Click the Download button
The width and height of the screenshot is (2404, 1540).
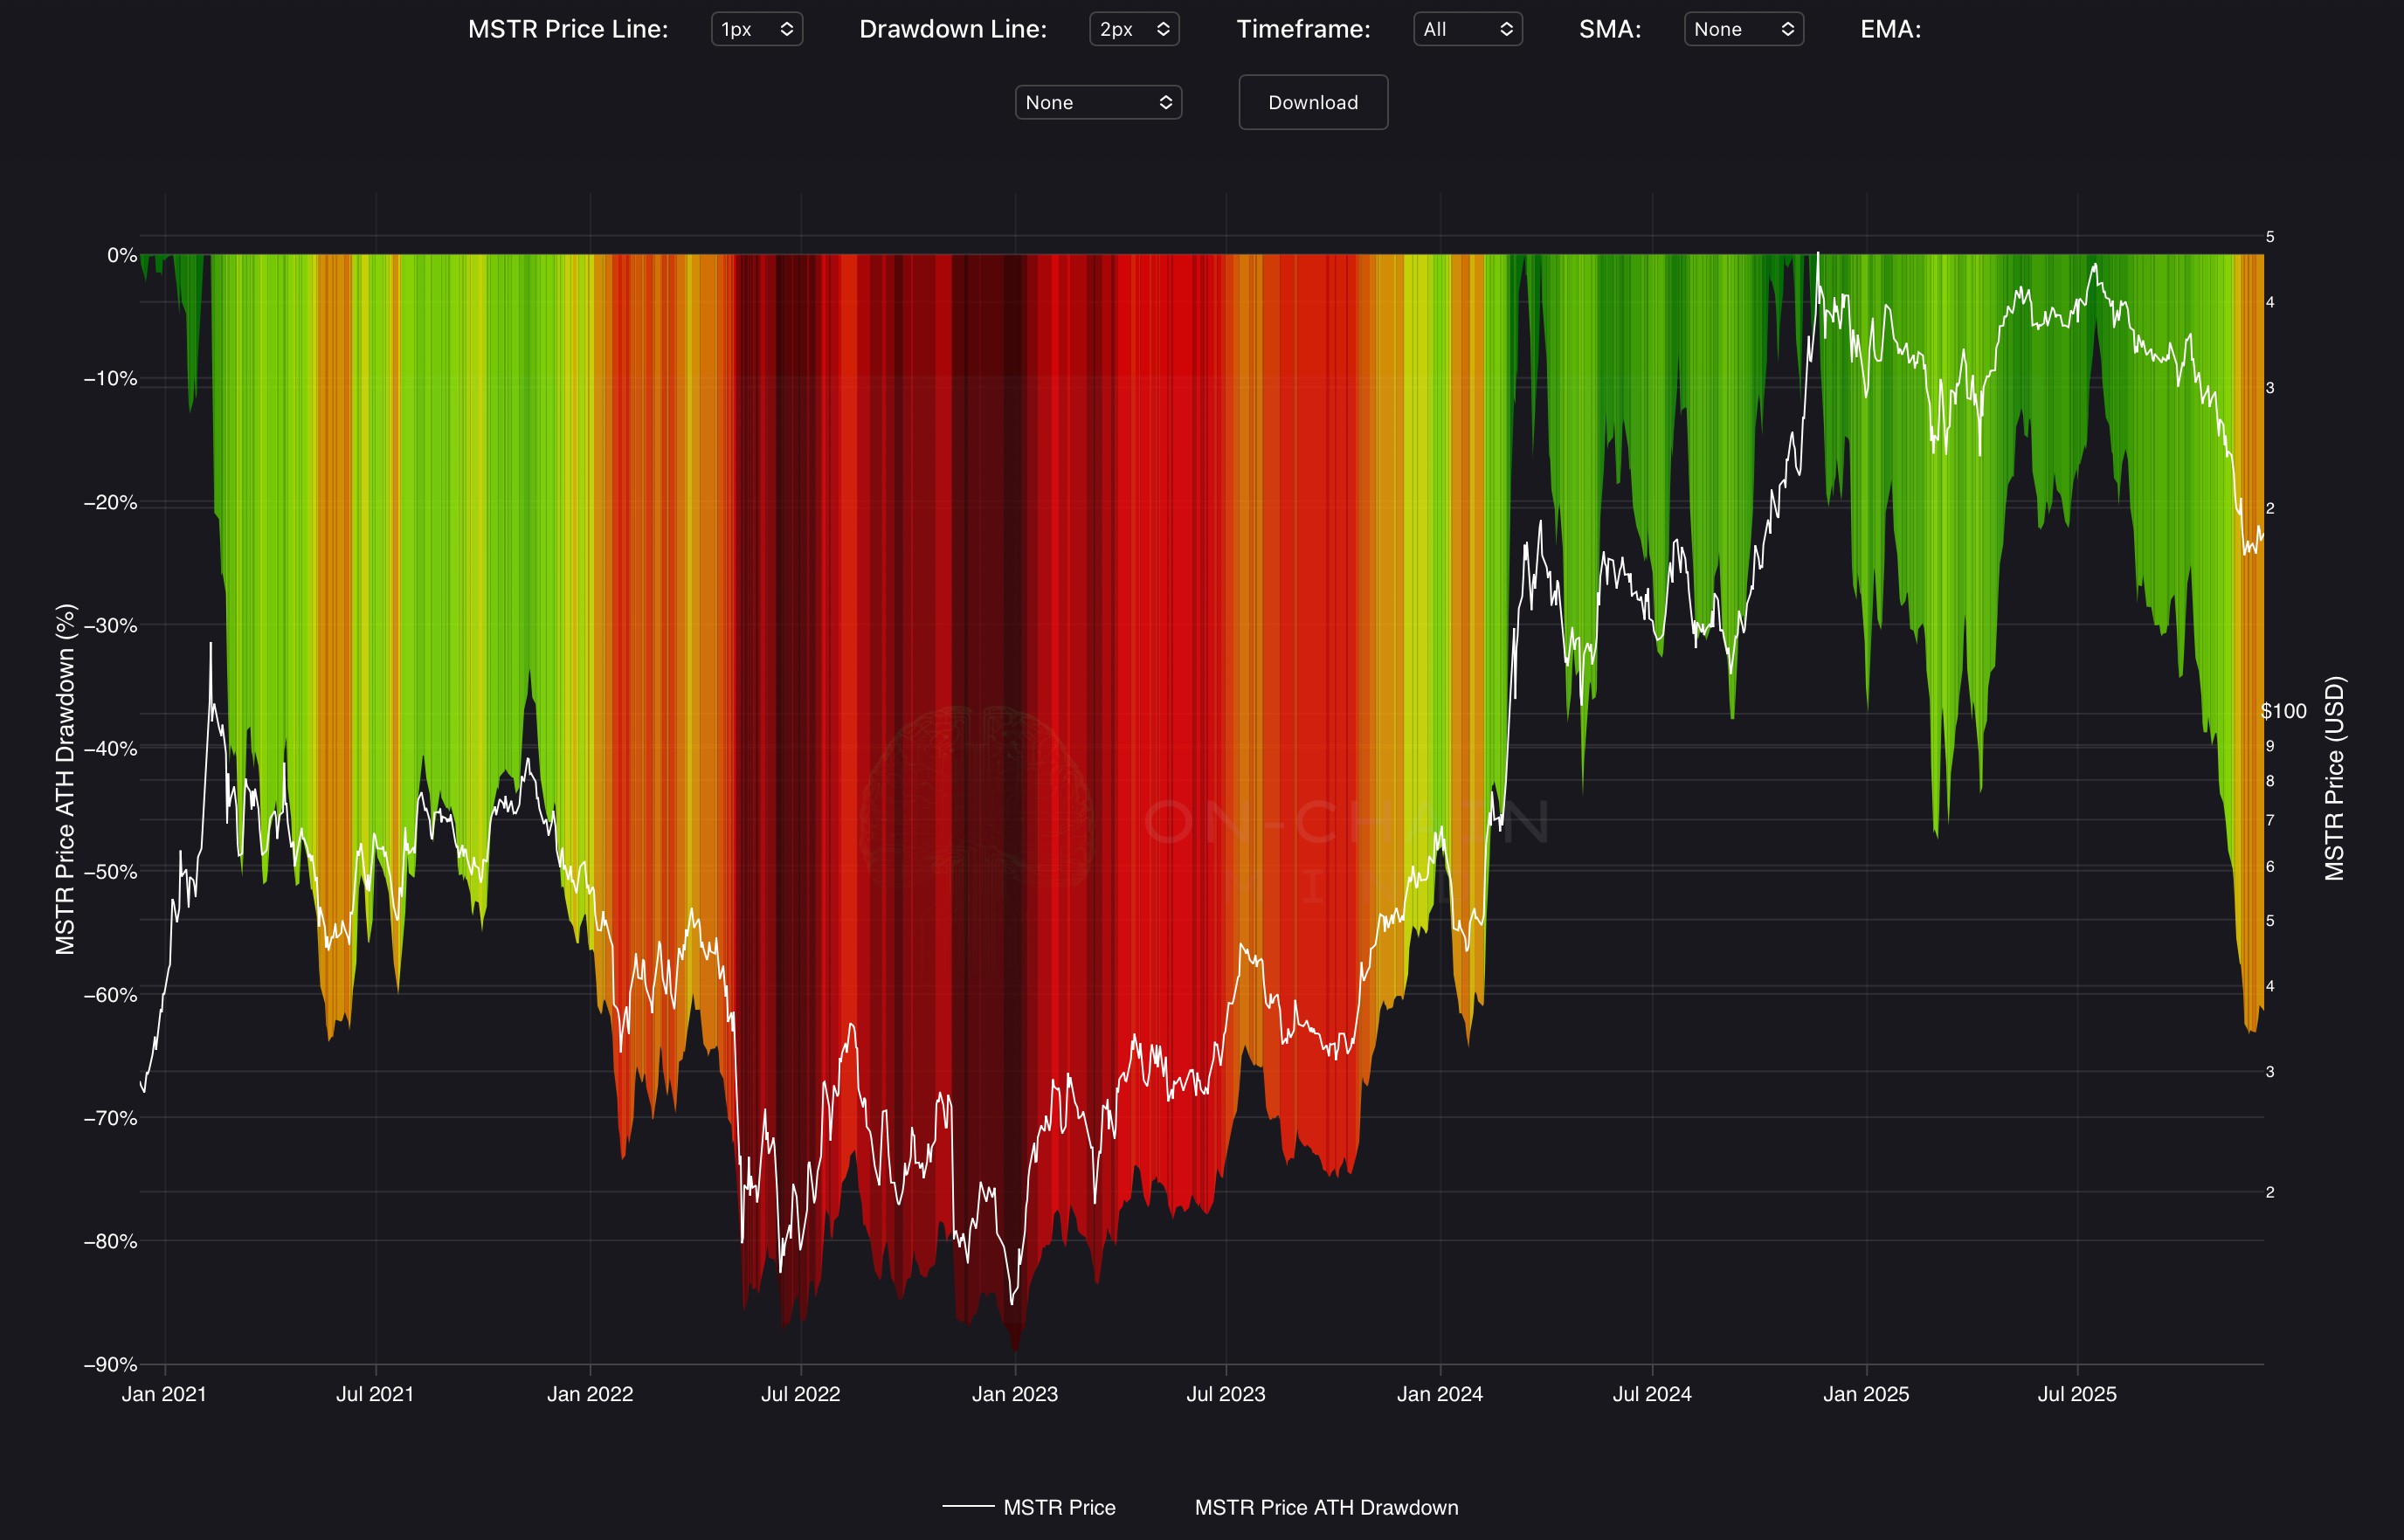(x=1313, y=102)
